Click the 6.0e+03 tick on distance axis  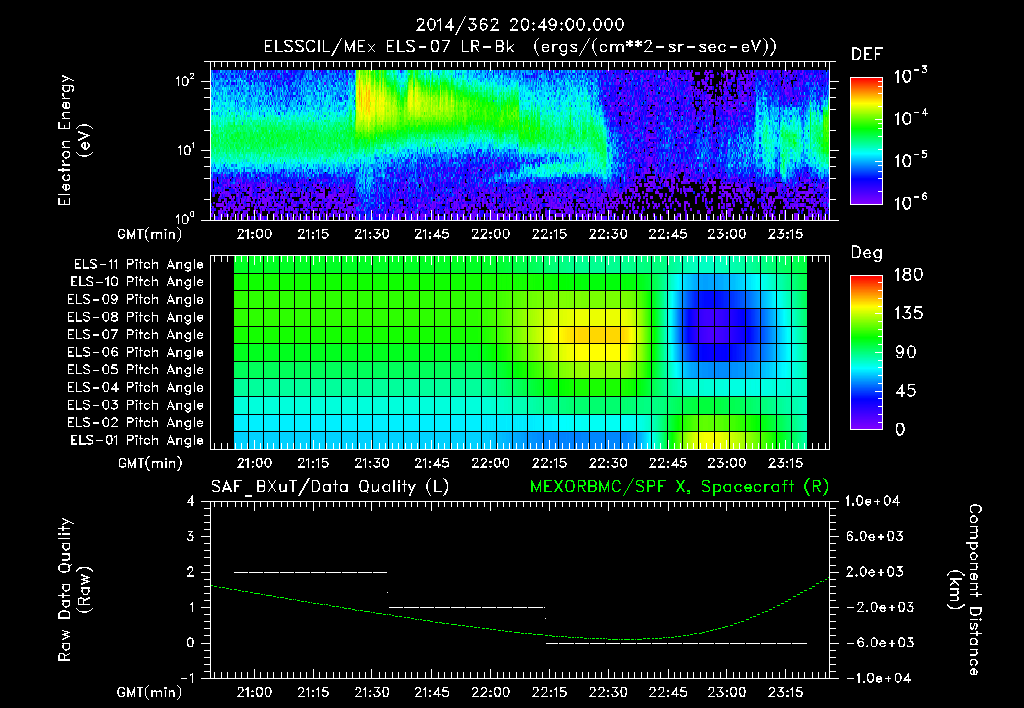(x=874, y=536)
